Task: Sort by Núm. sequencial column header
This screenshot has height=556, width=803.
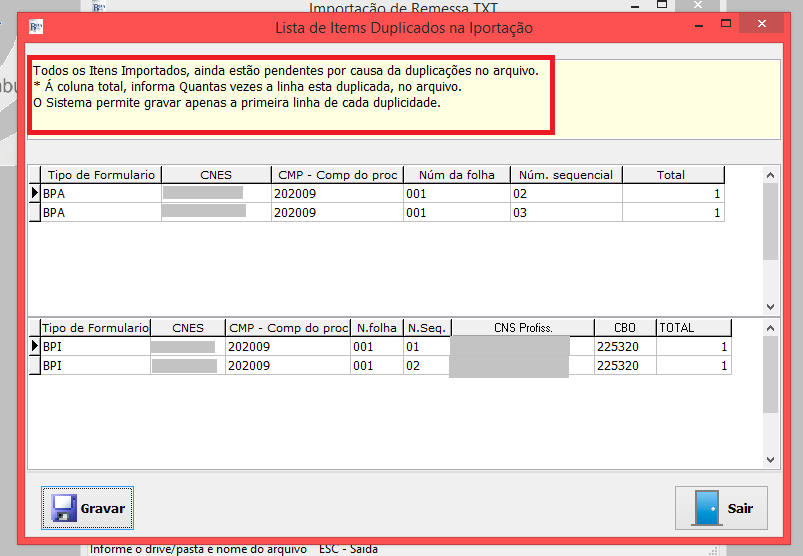Action: pos(566,175)
